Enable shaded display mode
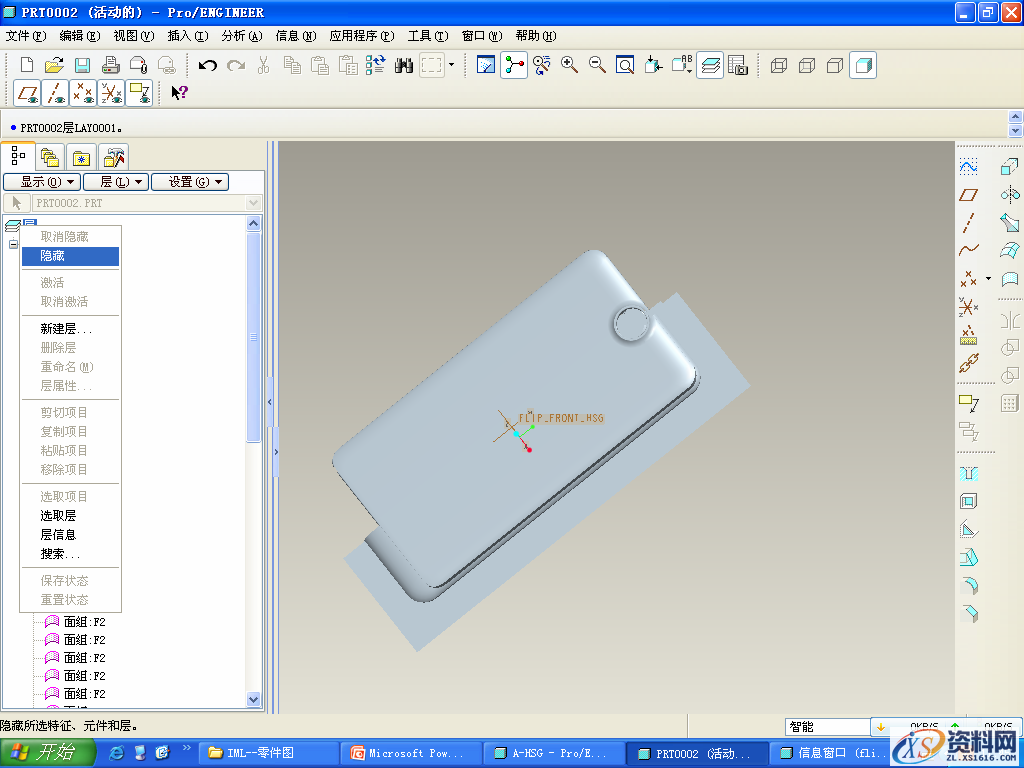The image size is (1024, 768). click(863, 65)
